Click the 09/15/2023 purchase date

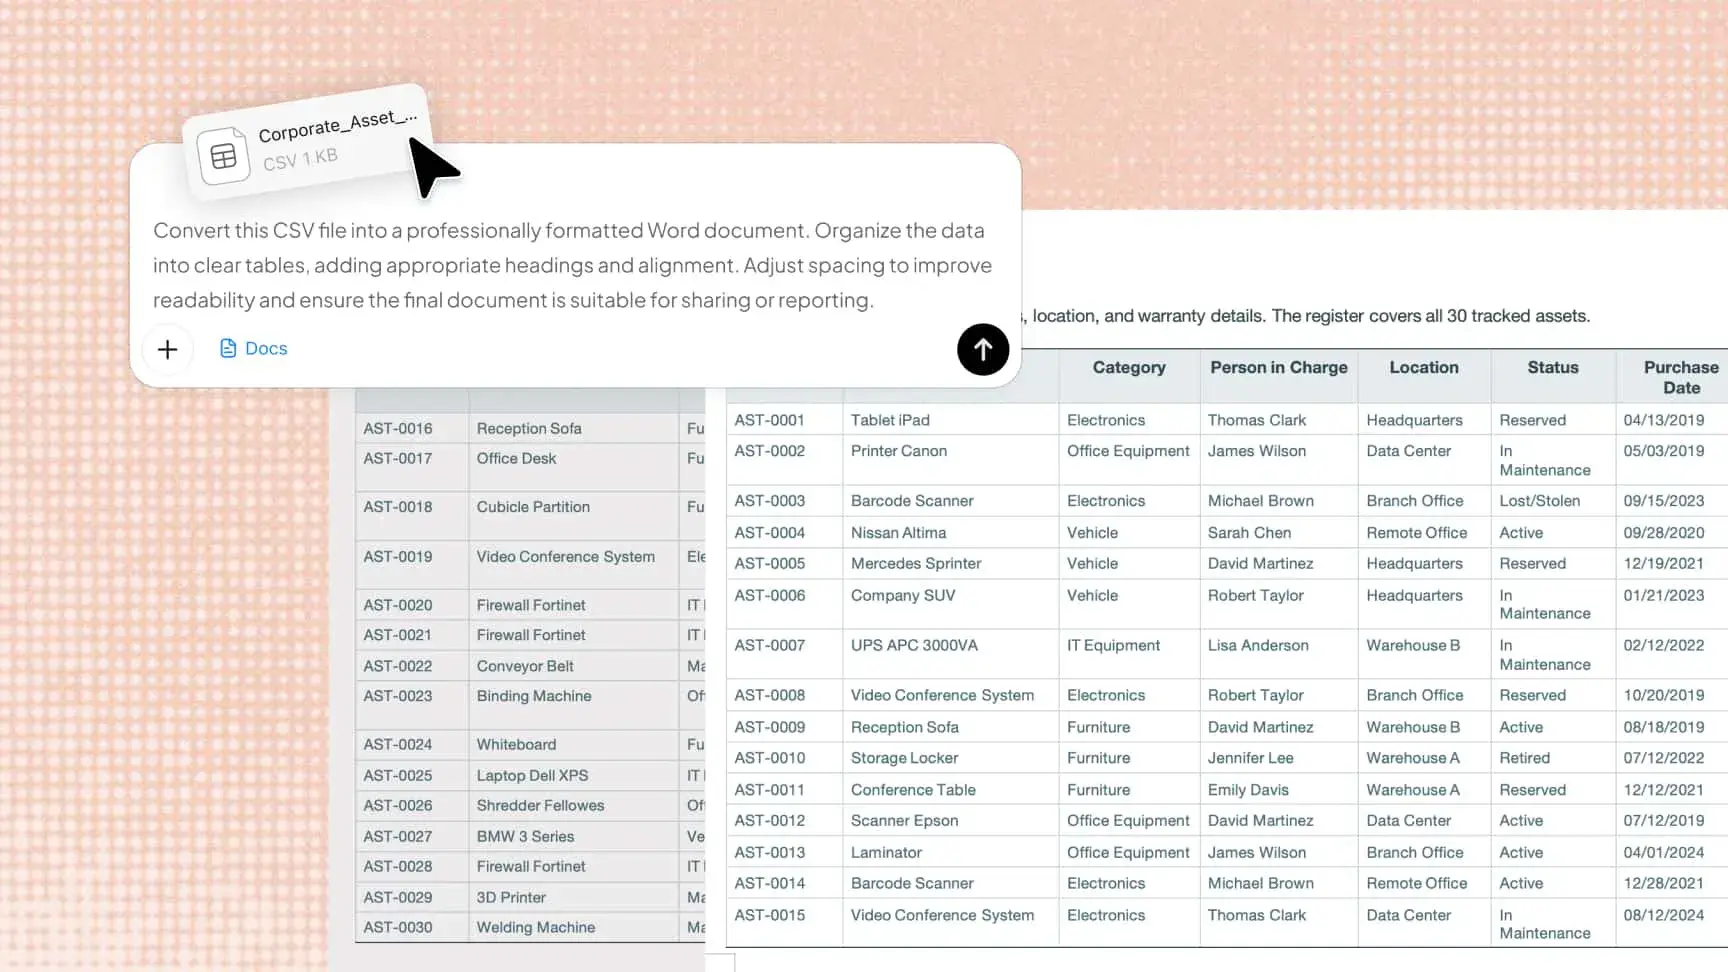[1664, 501]
